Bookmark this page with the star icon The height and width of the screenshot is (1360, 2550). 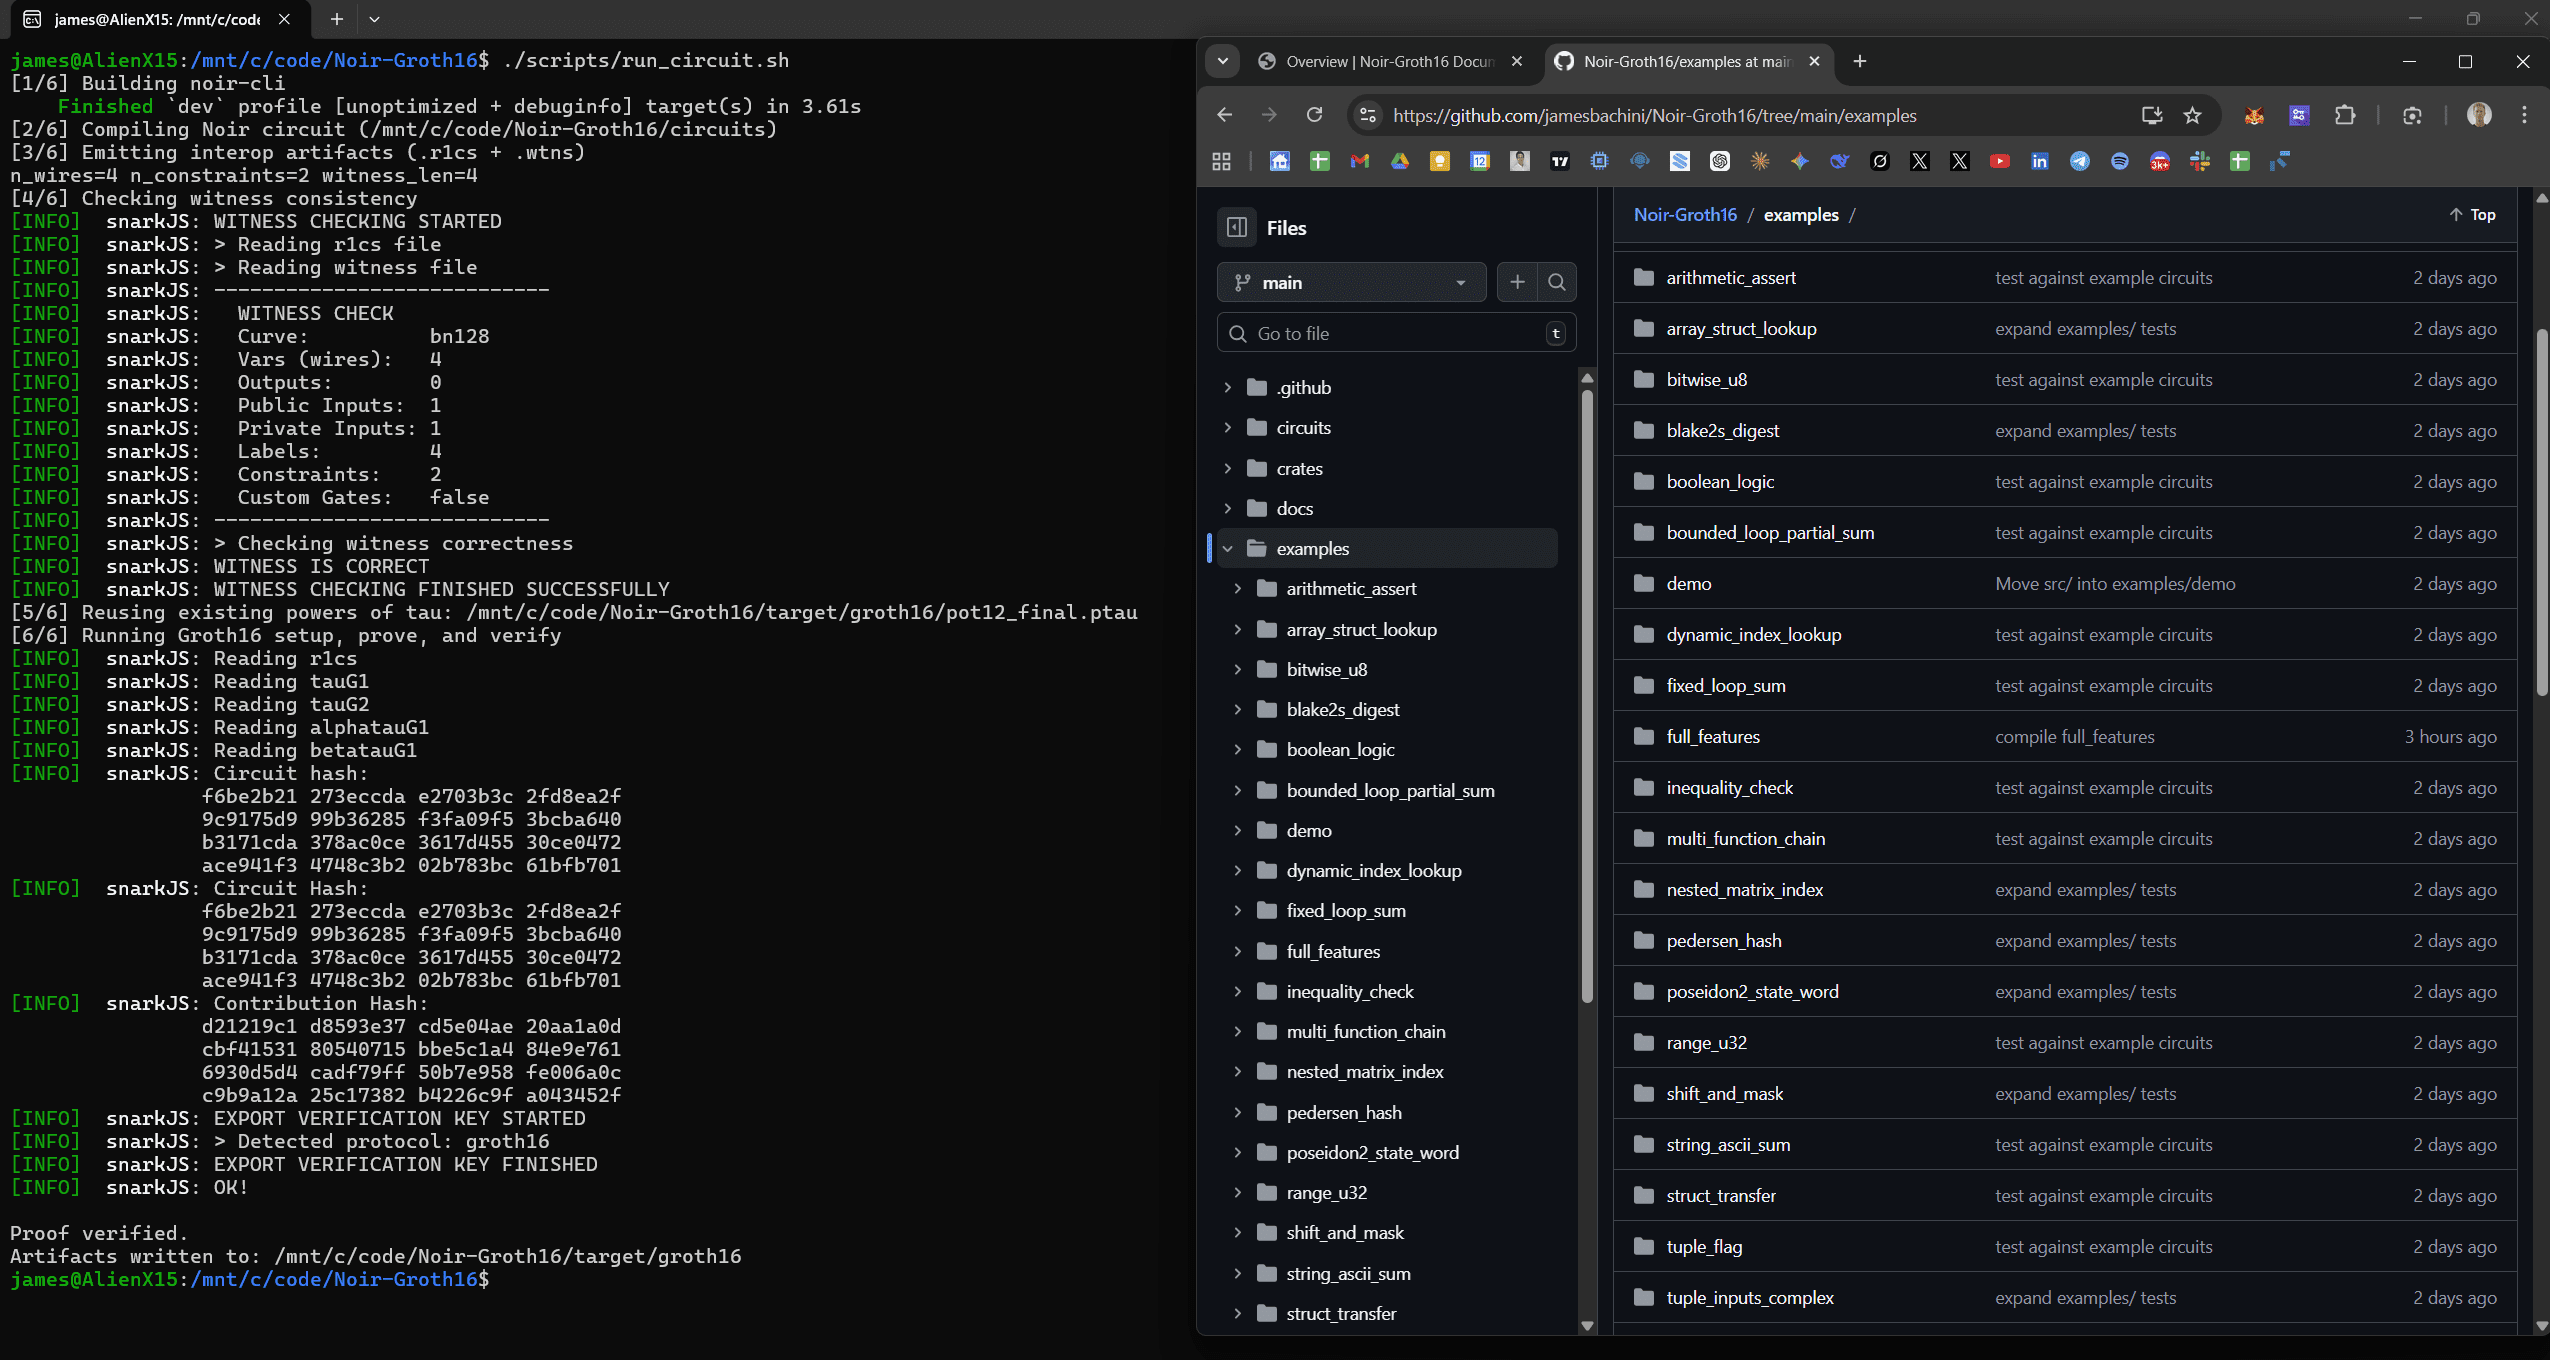[2192, 115]
